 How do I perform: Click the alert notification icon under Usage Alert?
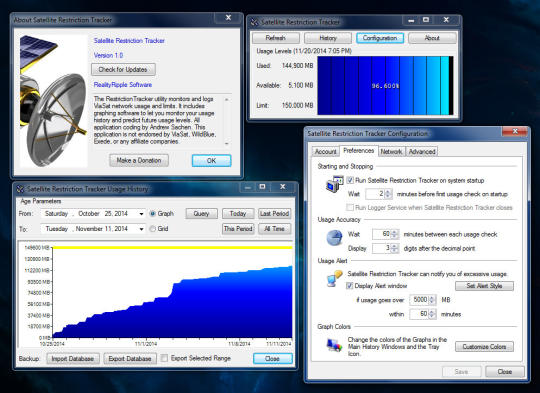pos(334,279)
